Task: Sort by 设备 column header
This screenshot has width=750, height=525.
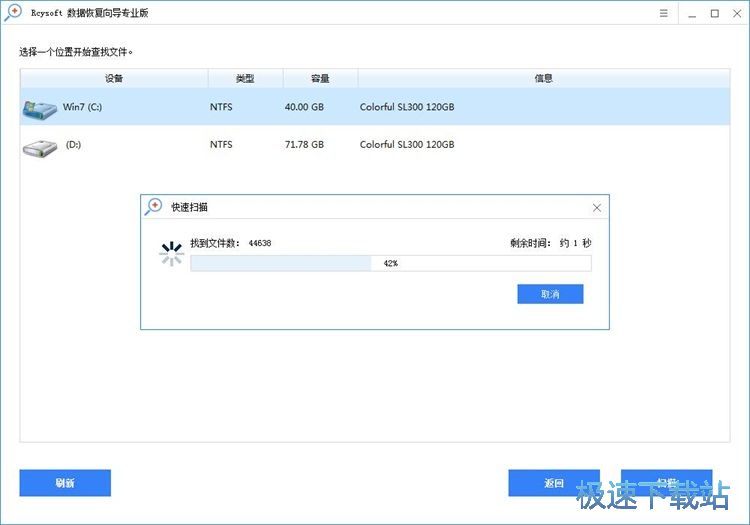Action: (114, 78)
